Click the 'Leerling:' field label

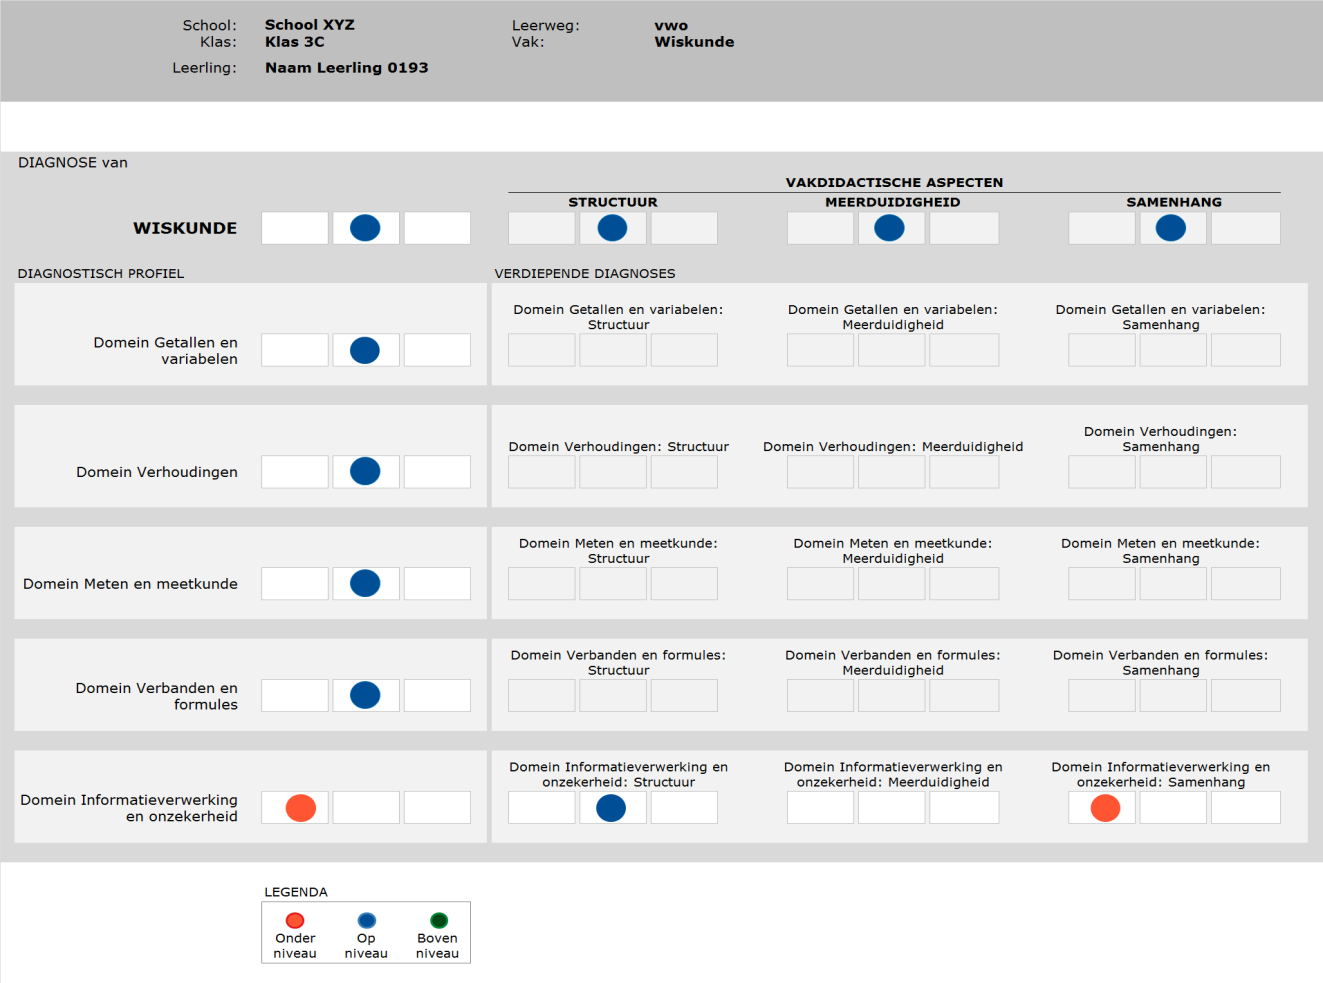(x=204, y=68)
